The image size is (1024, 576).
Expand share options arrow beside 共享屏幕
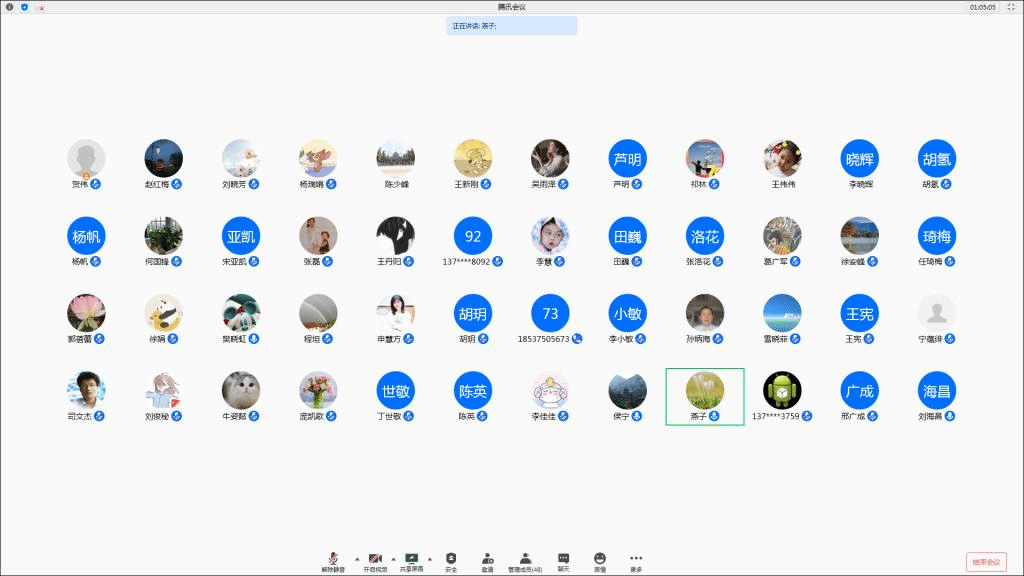point(430,558)
